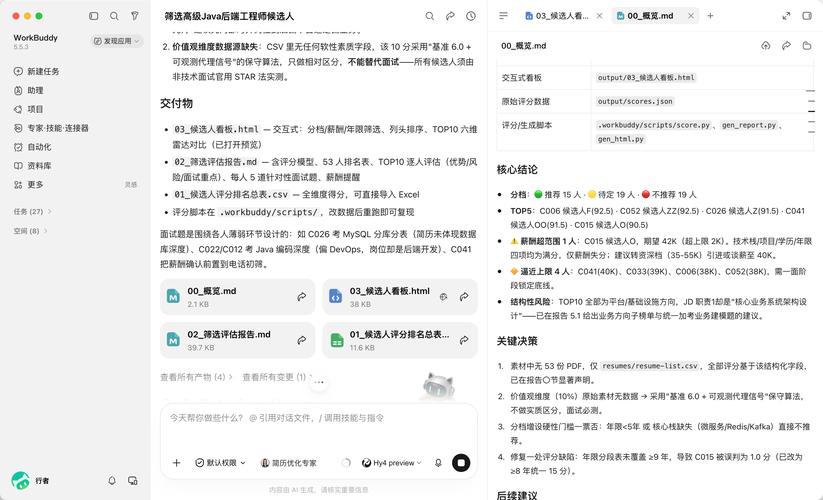Viewport: 823px width, 500px height.
Task: Open the 默认权限 permission dropdown
Action: pos(220,463)
